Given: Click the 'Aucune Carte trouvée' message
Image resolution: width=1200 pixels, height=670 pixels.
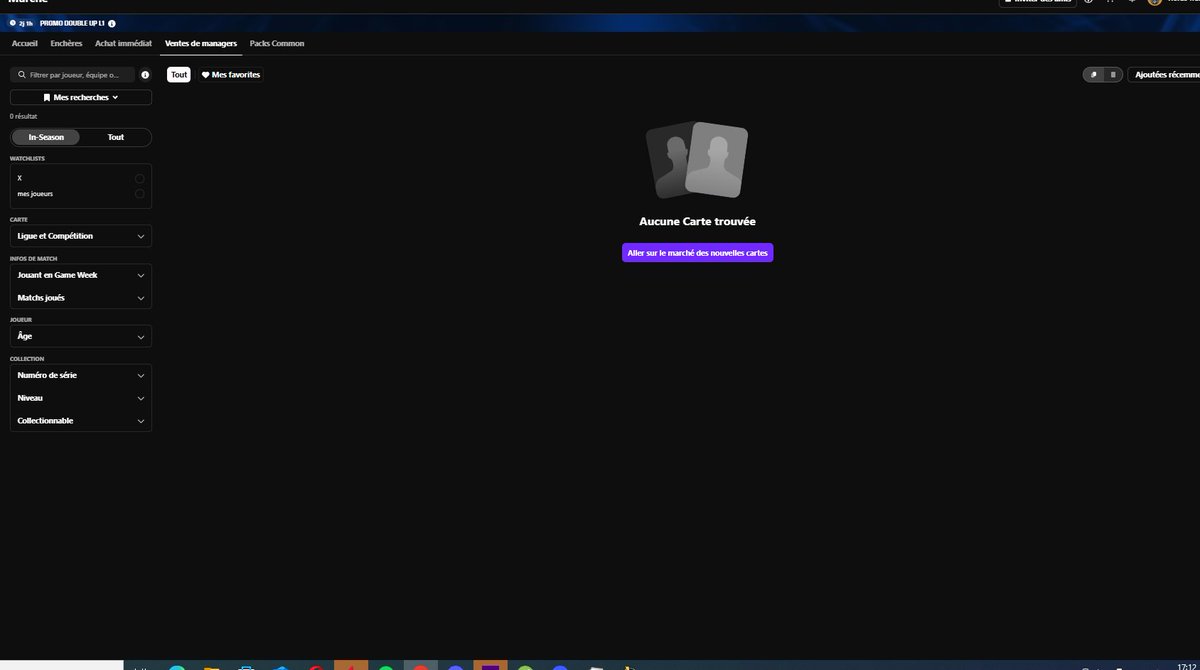Looking at the screenshot, I should [x=697, y=222].
